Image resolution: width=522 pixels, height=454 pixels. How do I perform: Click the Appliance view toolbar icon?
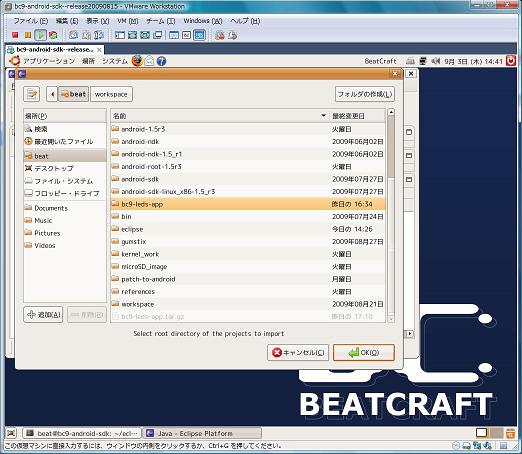[x=187, y=35]
